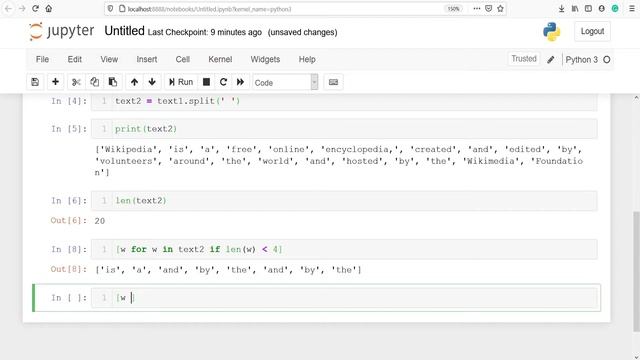The image size is (640, 360).
Task: Open the Edit menu
Action: pos(75,59)
